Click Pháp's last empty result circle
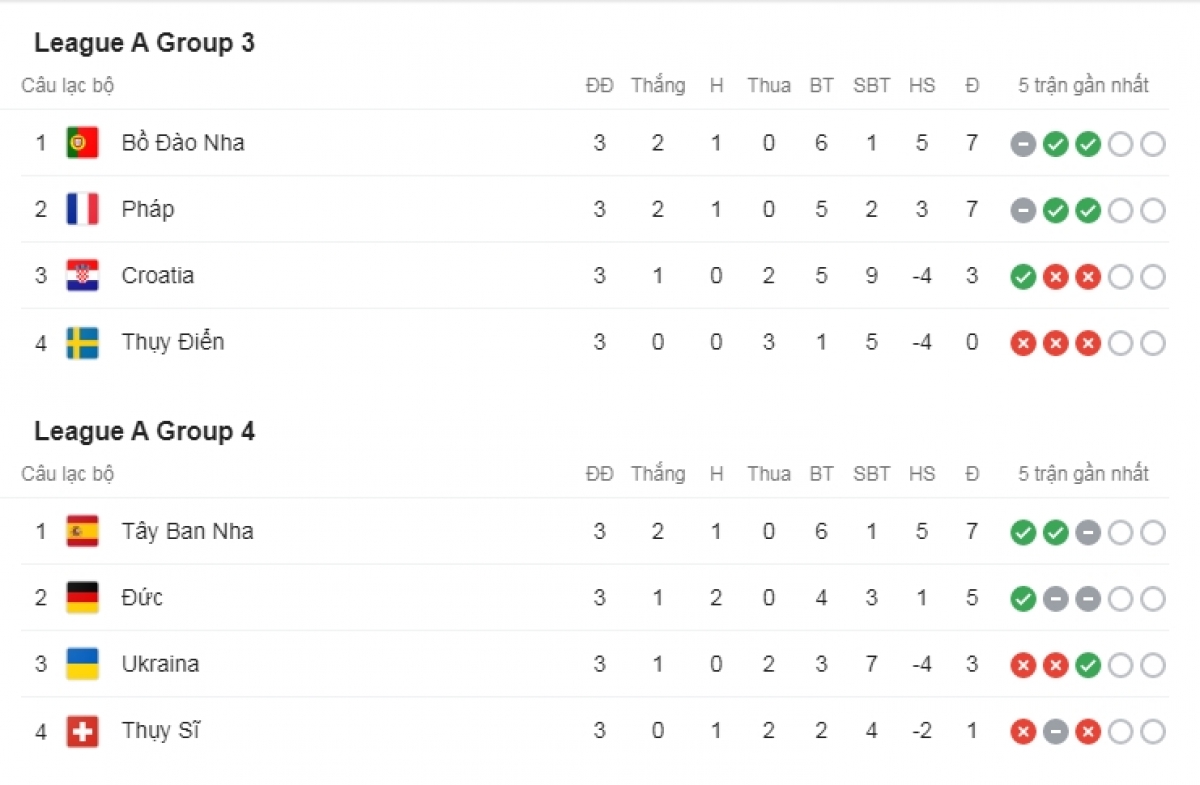 pyautogui.click(x=1153, y=210)
